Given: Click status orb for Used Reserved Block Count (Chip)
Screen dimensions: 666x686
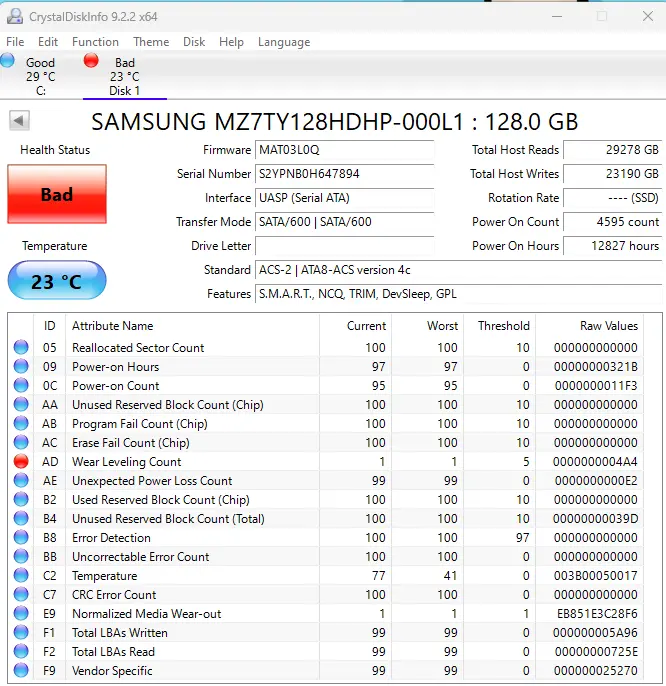Looking at the screenshot, I should [21, 499].
